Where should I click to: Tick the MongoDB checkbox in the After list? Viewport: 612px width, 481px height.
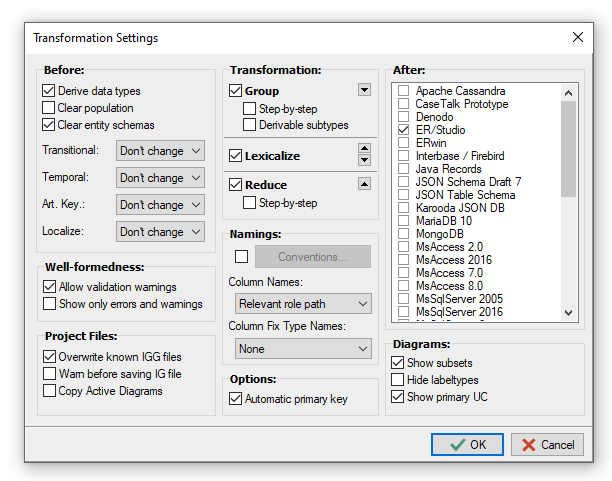tap(403, 233)
